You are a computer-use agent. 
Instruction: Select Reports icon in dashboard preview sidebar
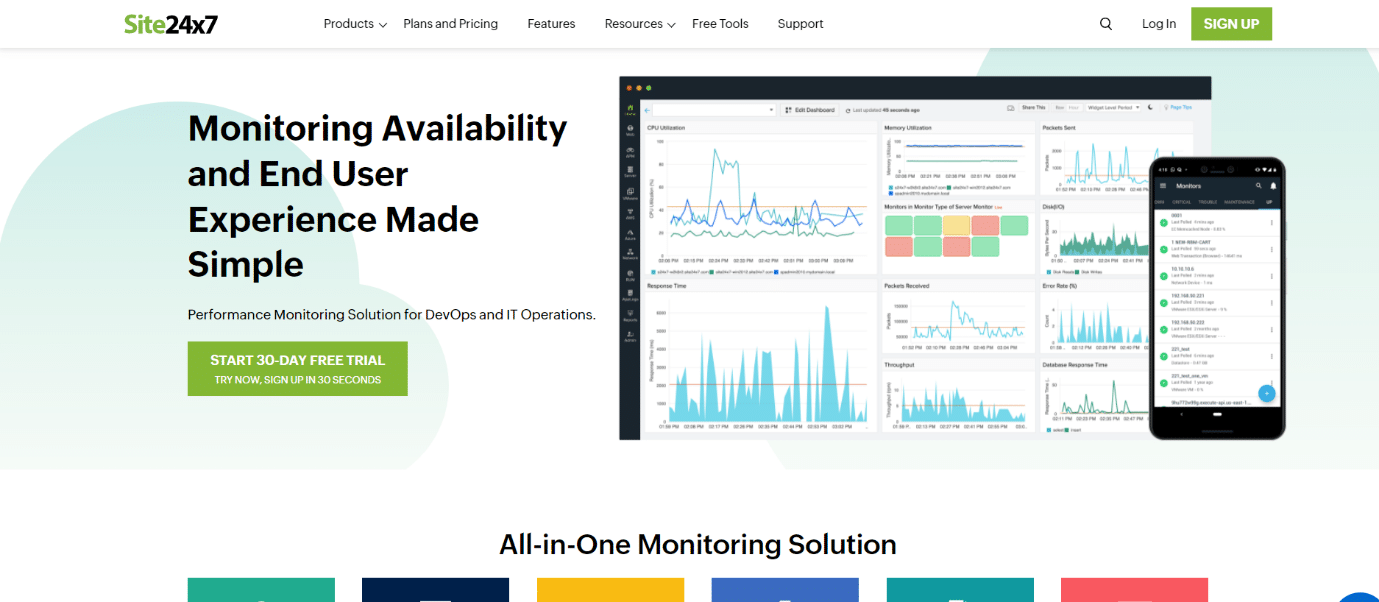[630, 315]
